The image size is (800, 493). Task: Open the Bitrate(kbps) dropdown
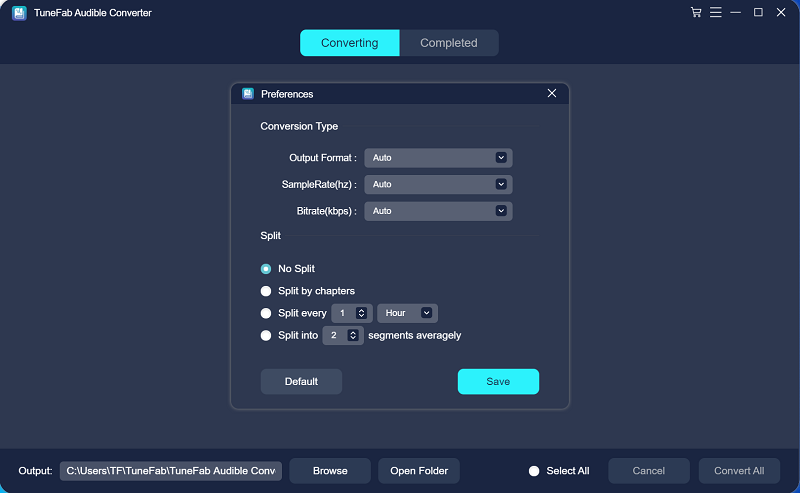[438, 211]
